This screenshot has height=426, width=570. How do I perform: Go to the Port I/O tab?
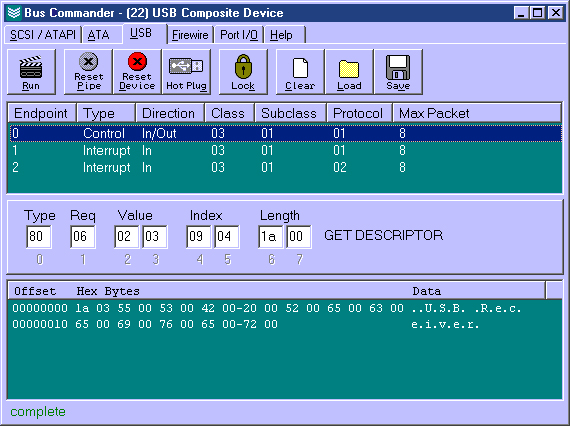(x=239, y=35)
